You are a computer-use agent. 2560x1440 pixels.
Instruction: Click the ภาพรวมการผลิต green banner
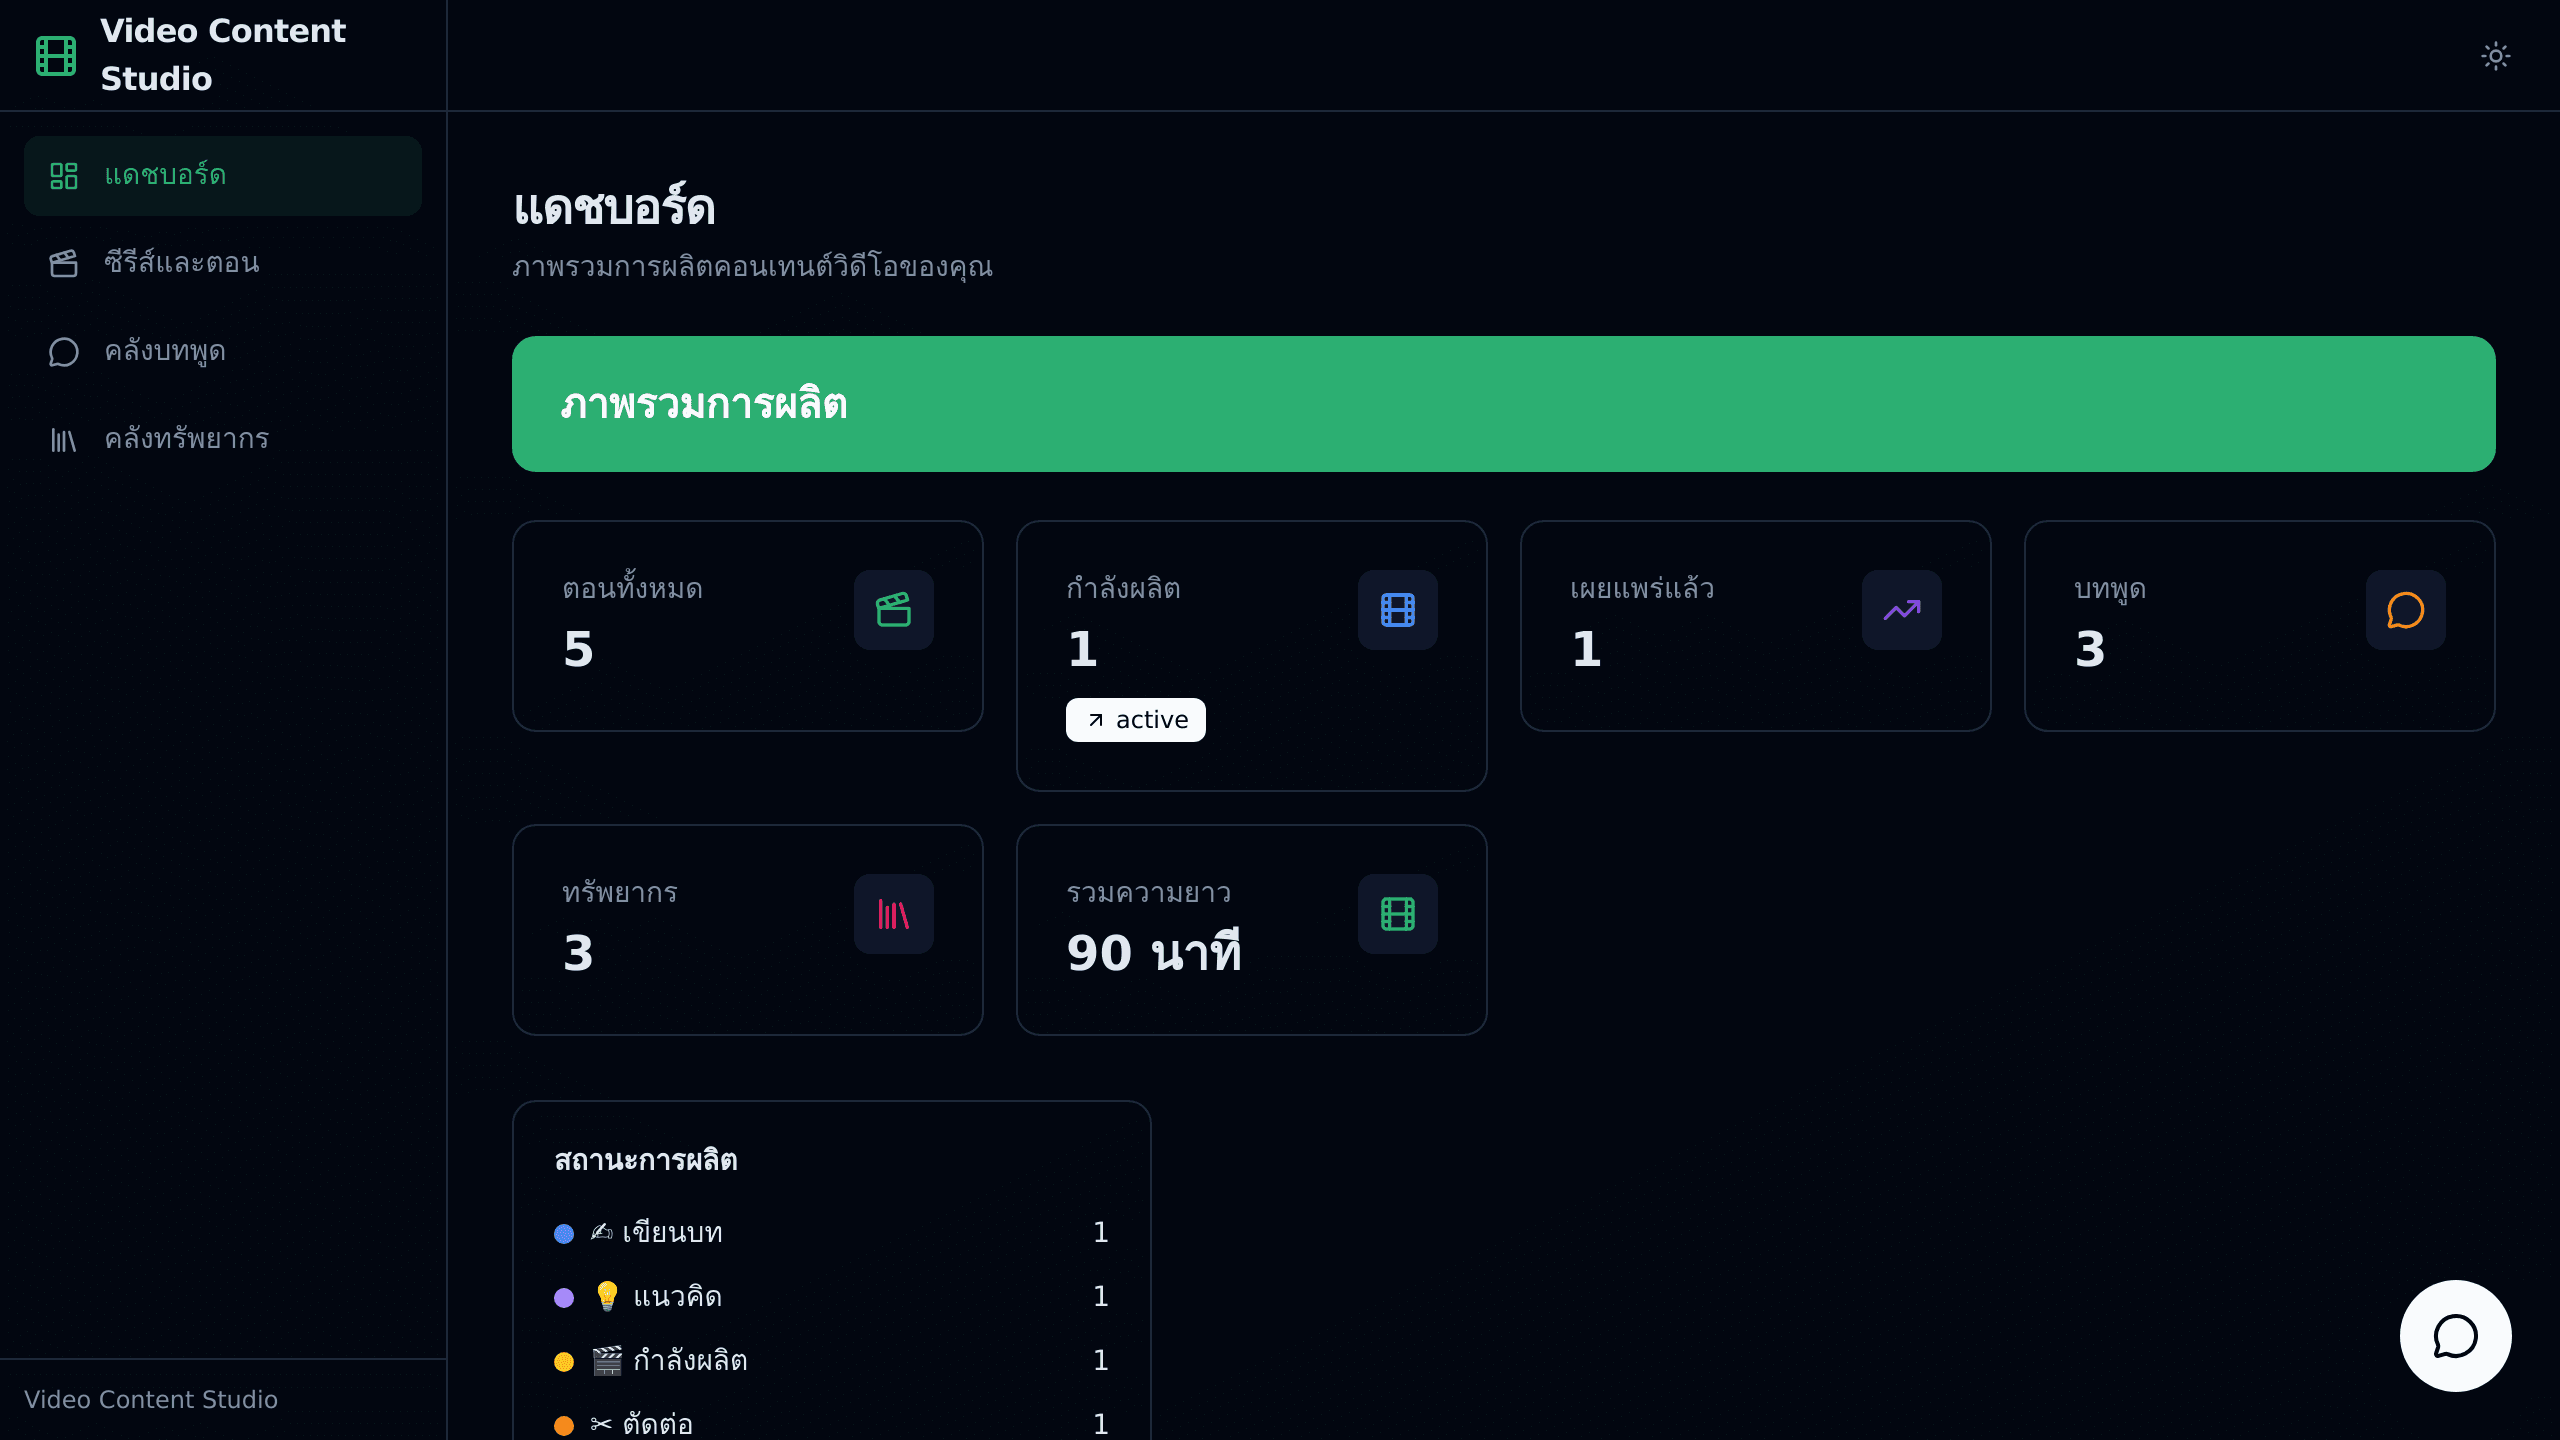(x=1504, y=404)
